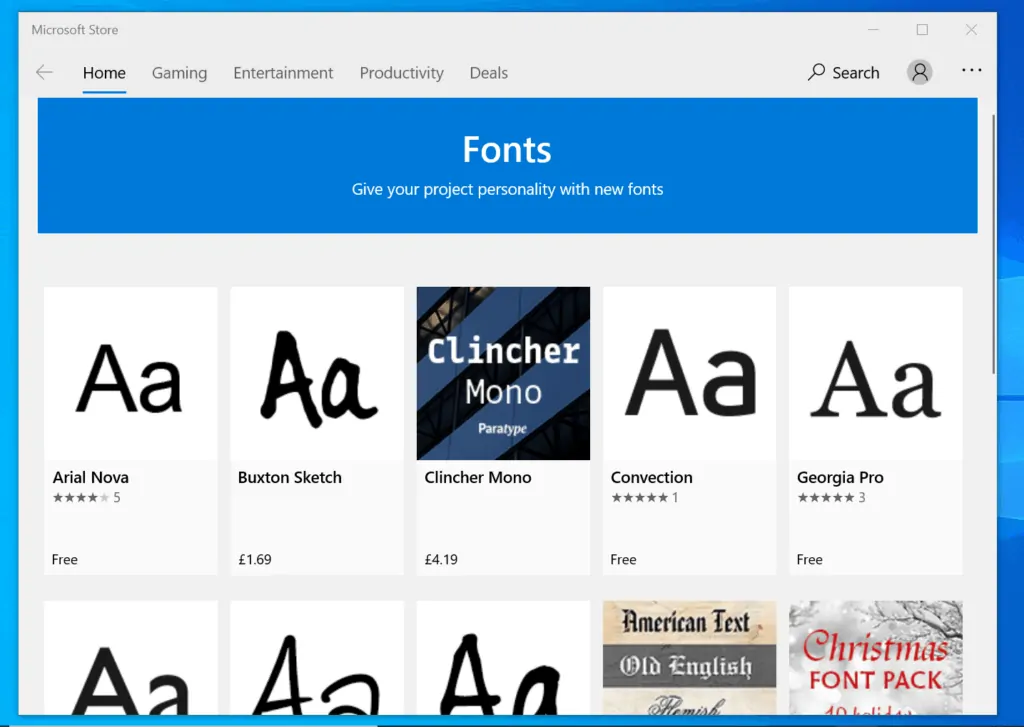
Task: Switch to the Entertainment tab
Action: tap(283, 73)
